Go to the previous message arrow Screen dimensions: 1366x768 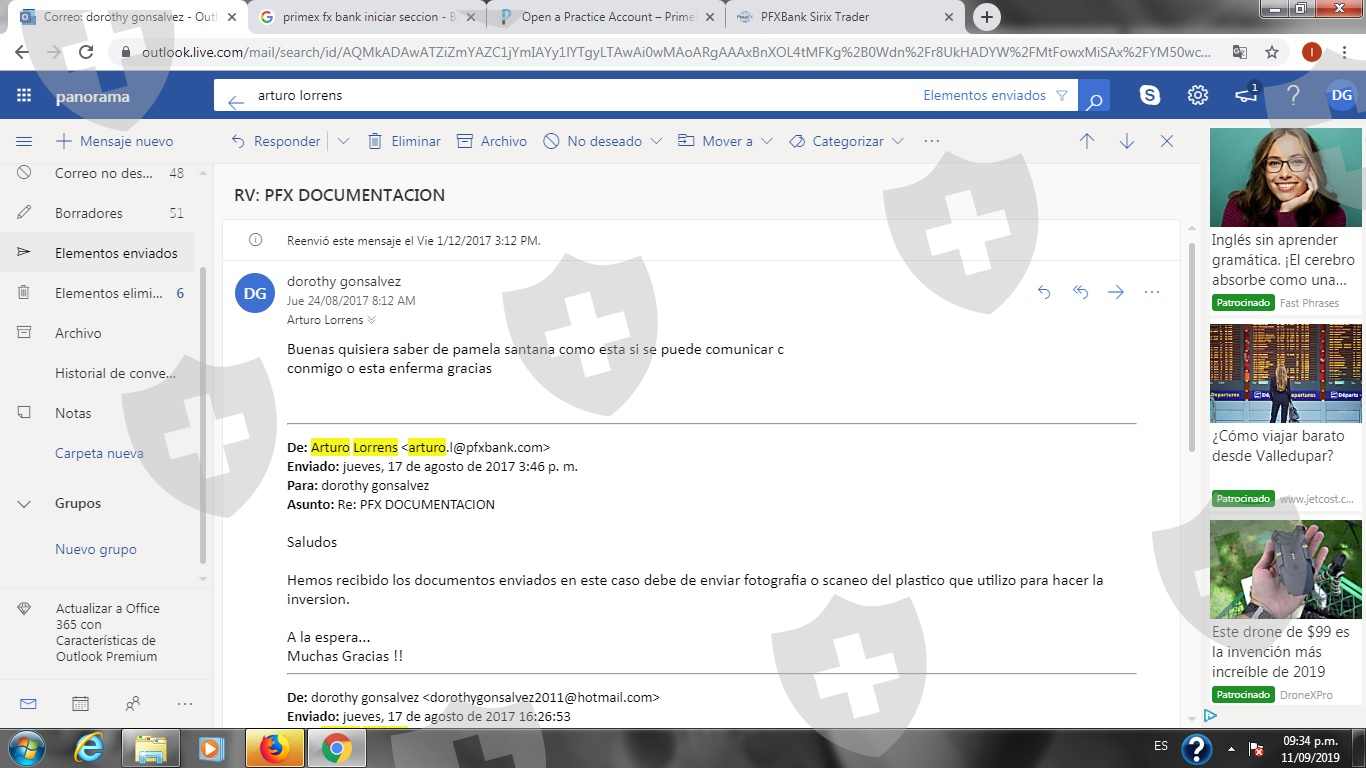pyautogui.click(x=1087, y=142)
